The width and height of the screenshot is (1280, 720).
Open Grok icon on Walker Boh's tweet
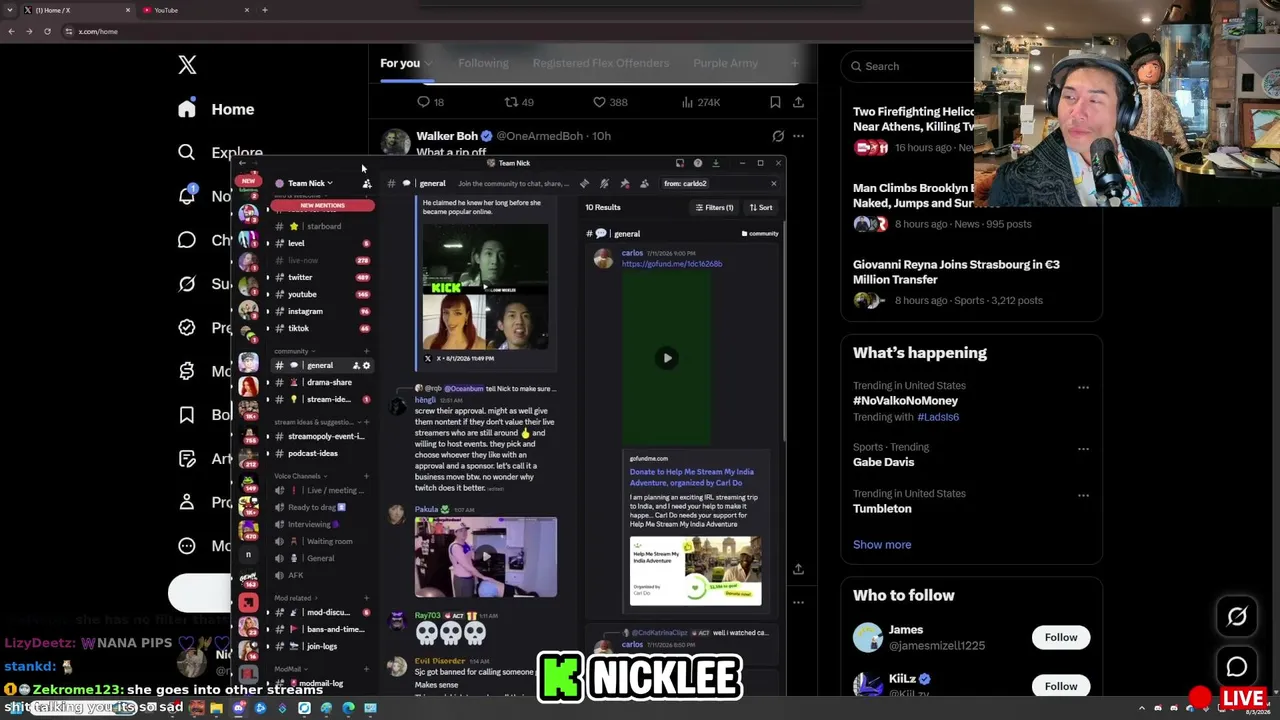(x=778, y=136)
